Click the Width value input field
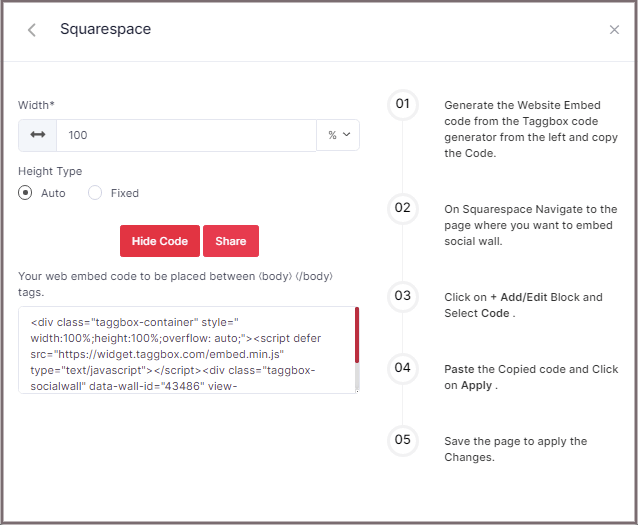Image resolution: width=638 pixels, height=525 pixels. [185, 135]
